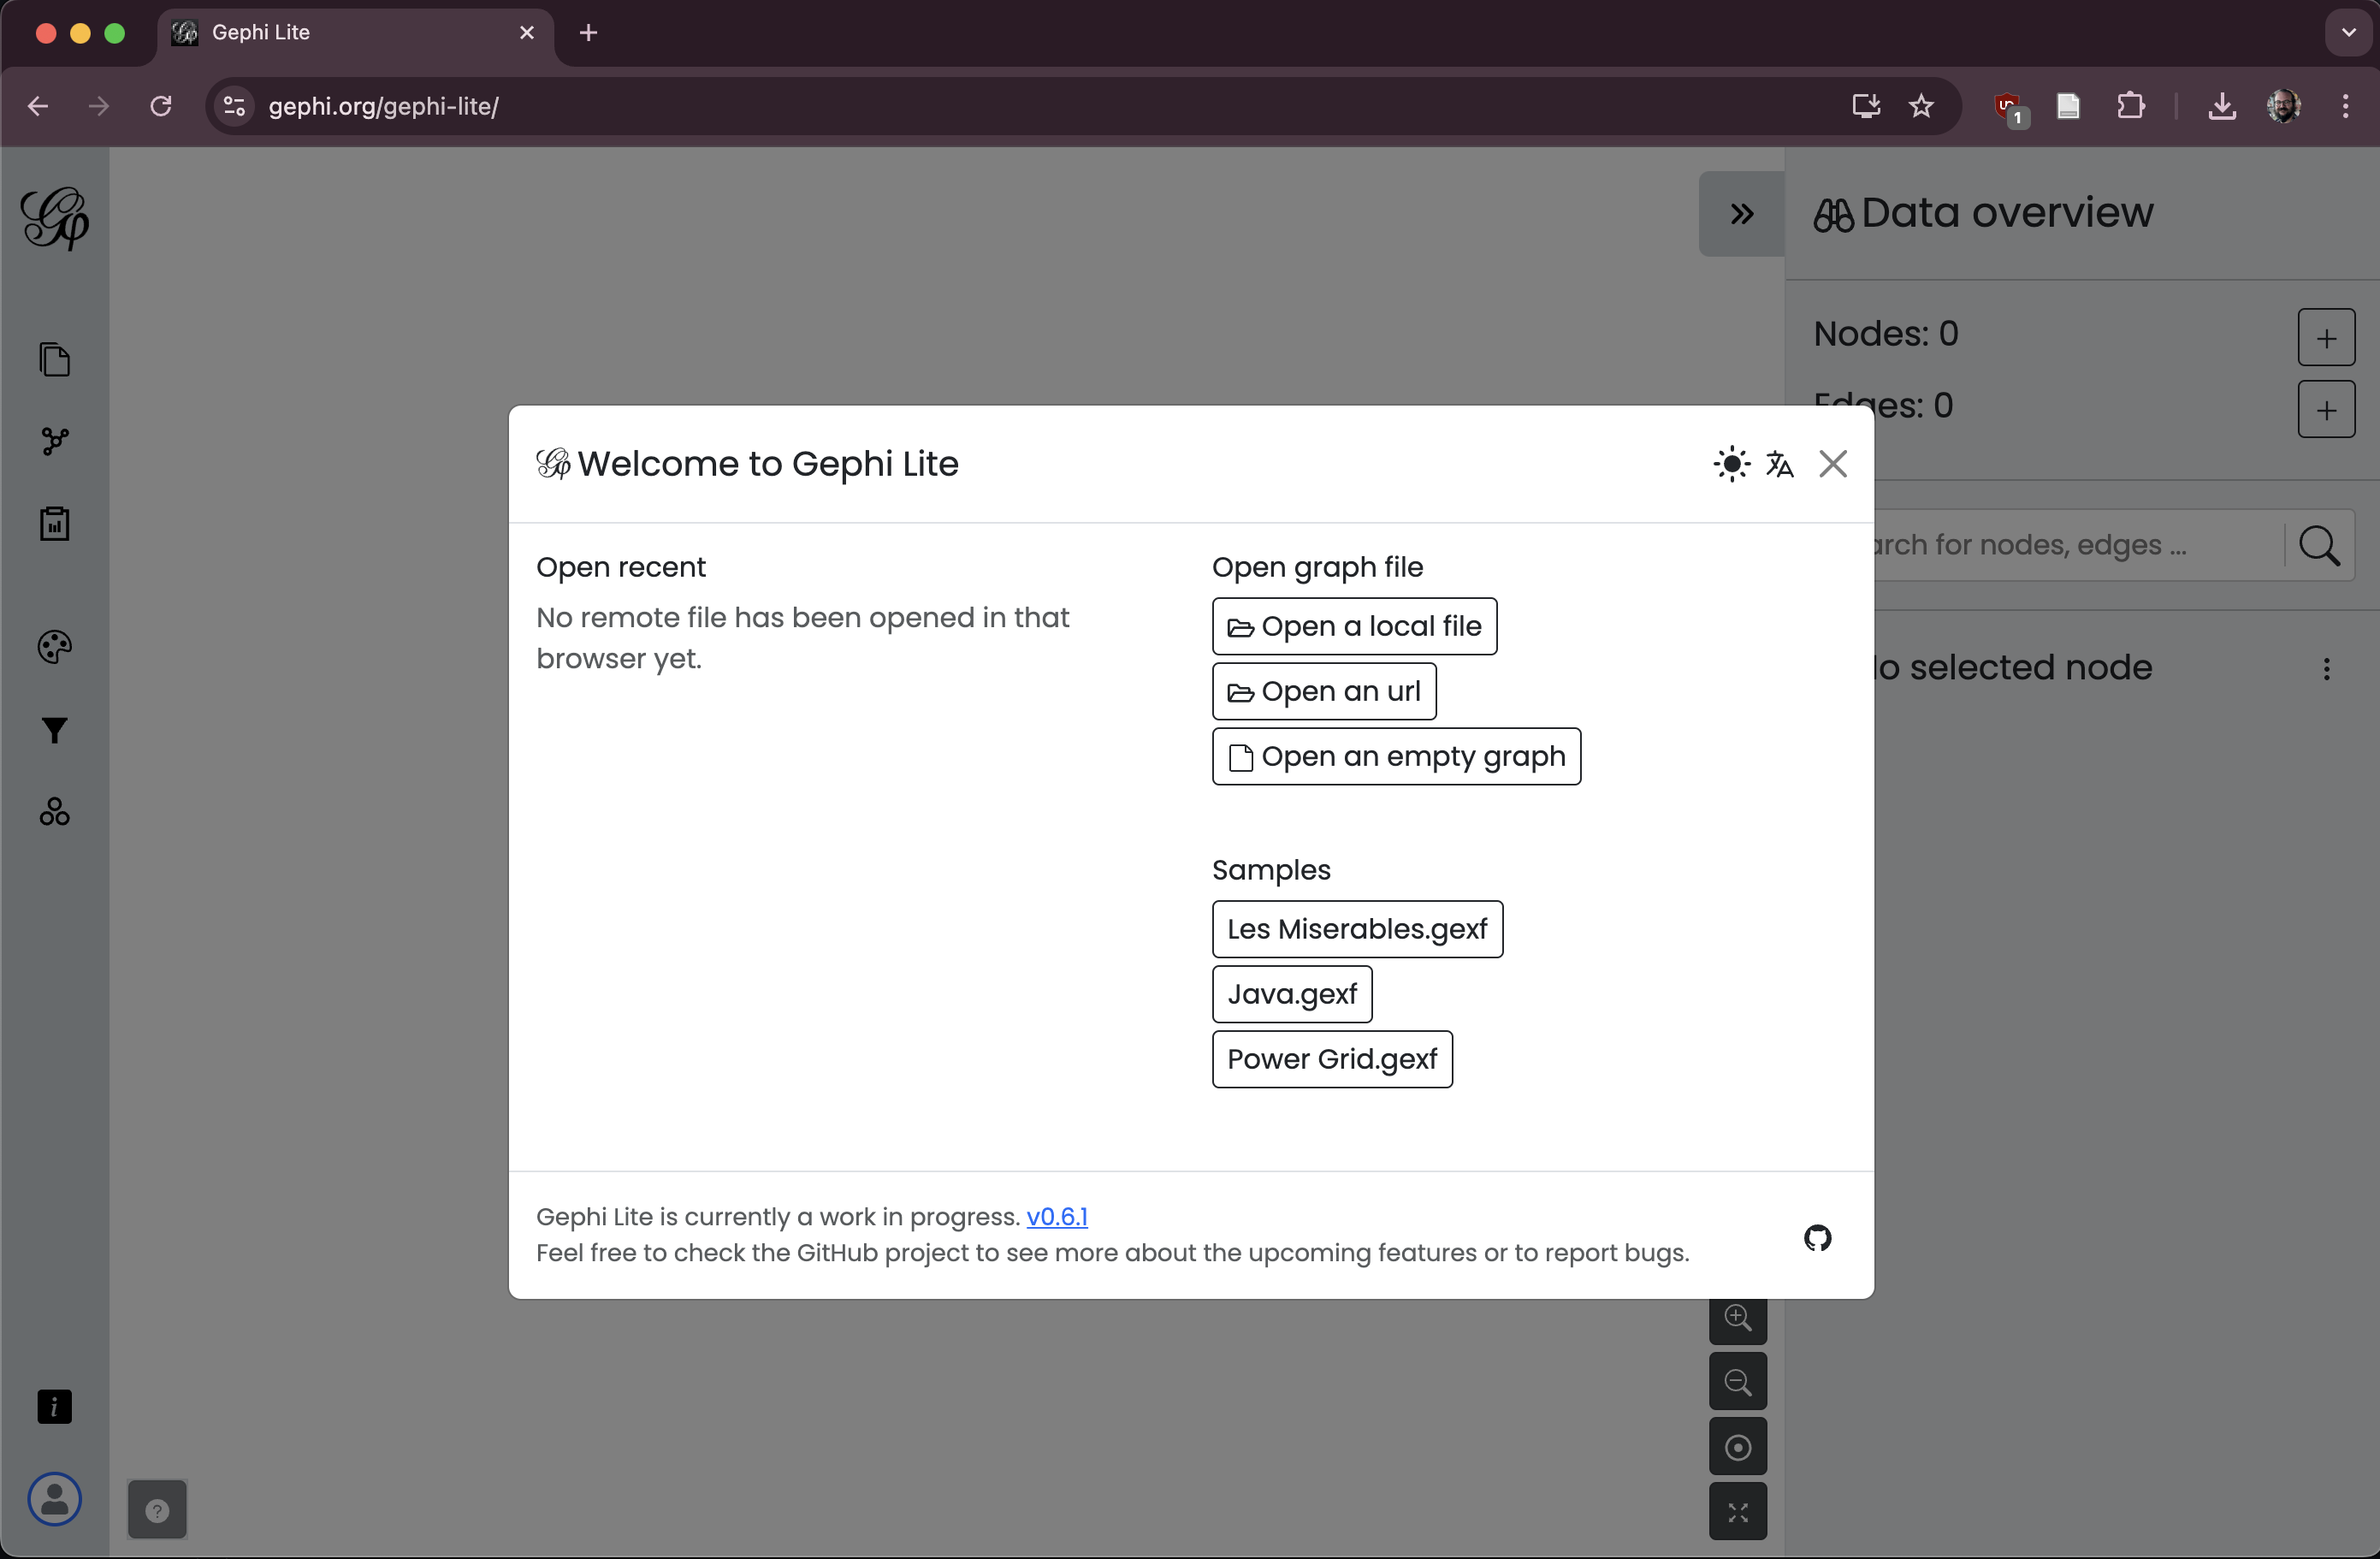Image resolution: width=2380 pixels, height=1559 pixels.
Task: Click the uBlock shield extension icon
Action: click(x=2008, y=108)
